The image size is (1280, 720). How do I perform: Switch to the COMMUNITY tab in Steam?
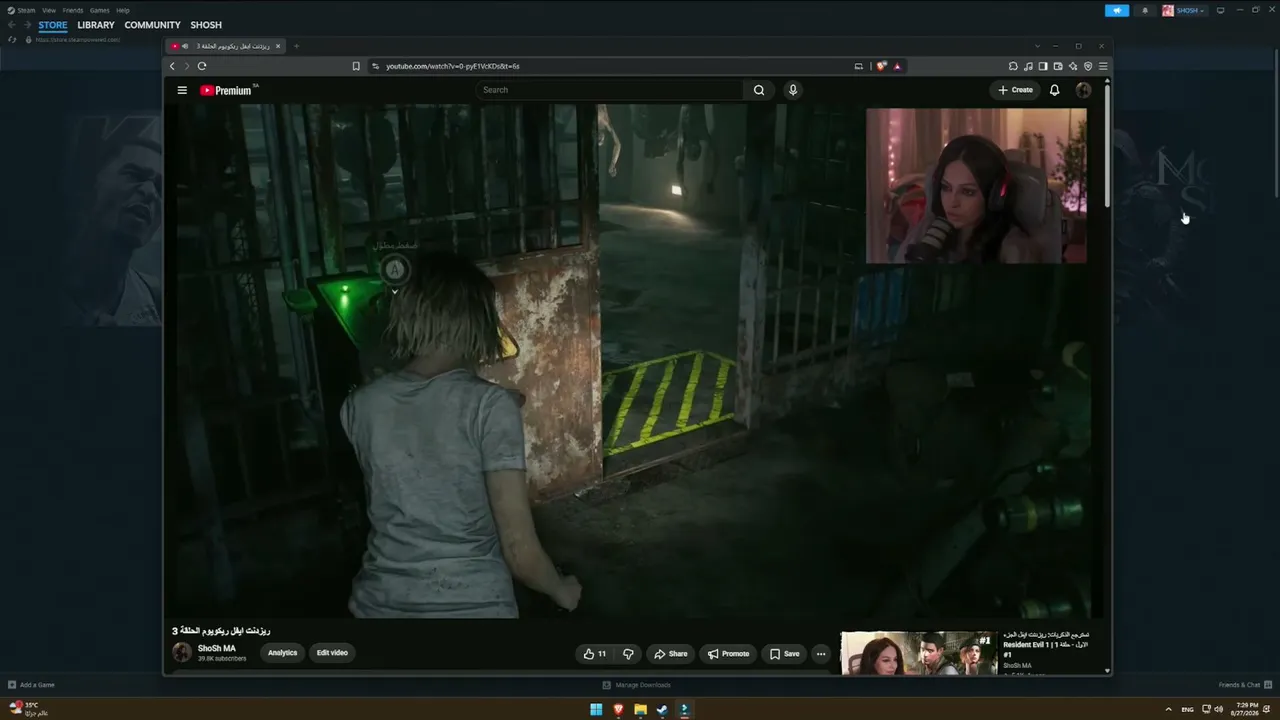(x=152, y=25)
